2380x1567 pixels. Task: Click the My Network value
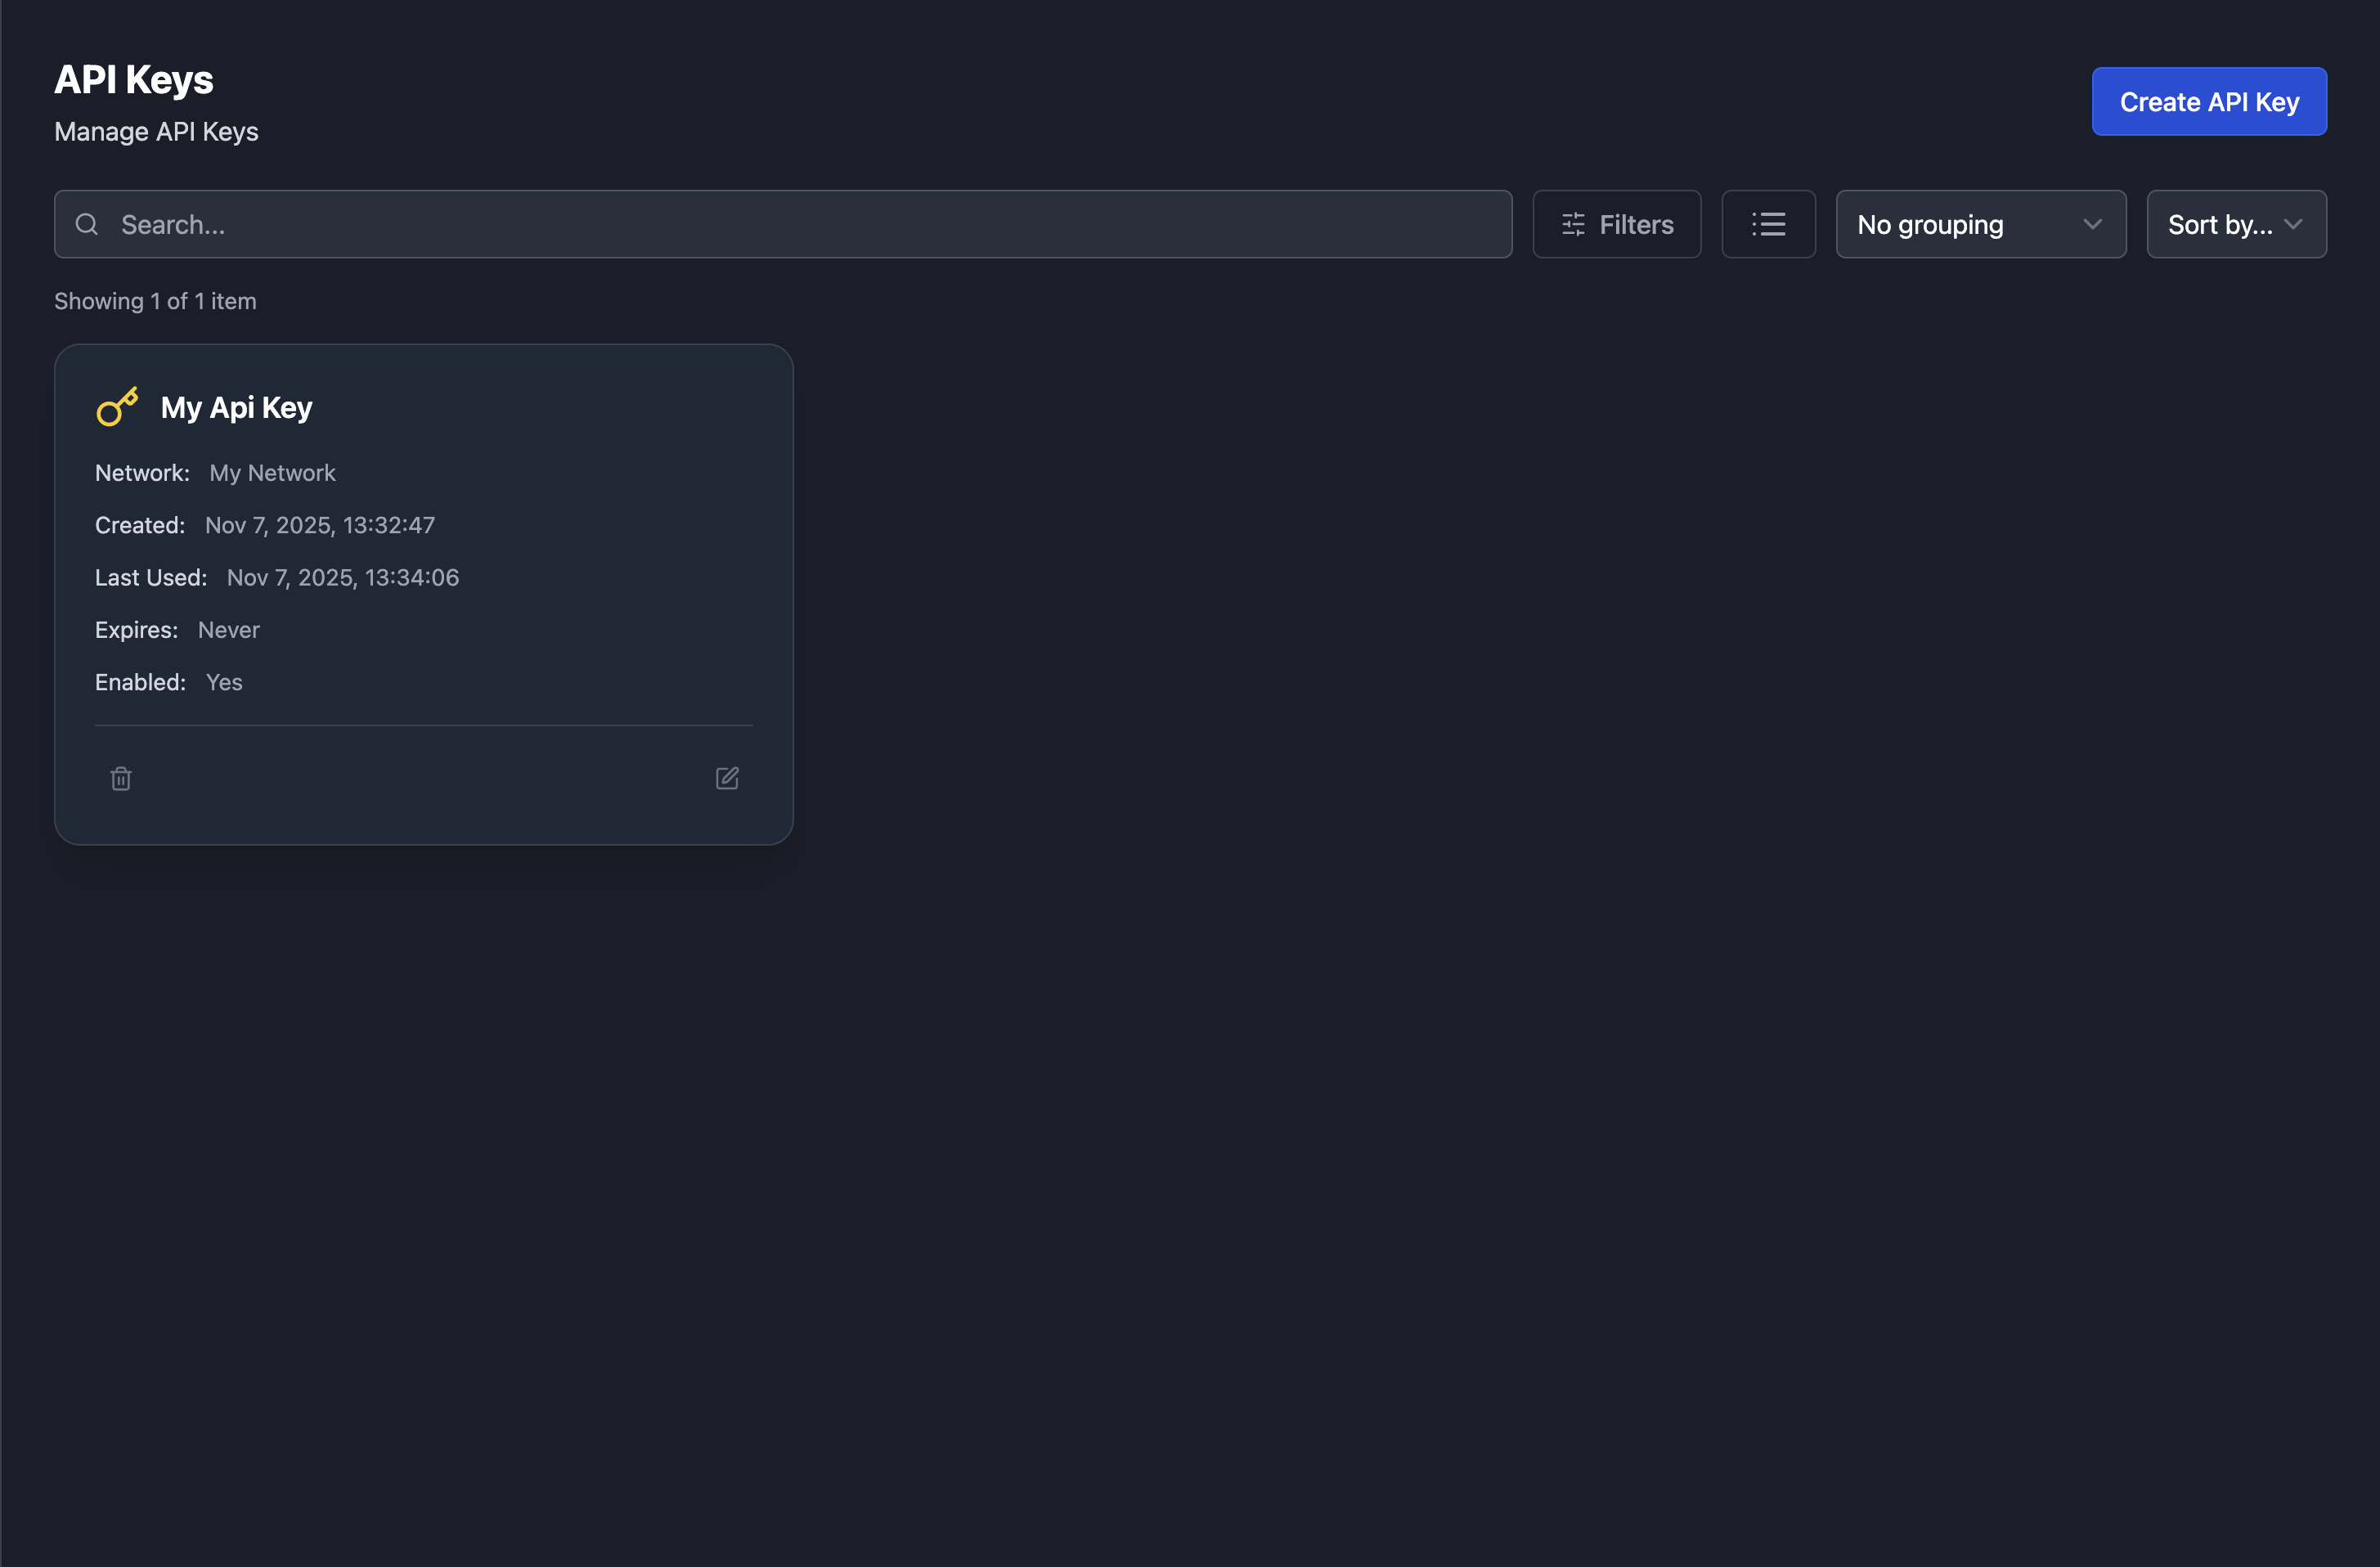tap(272, 473)
